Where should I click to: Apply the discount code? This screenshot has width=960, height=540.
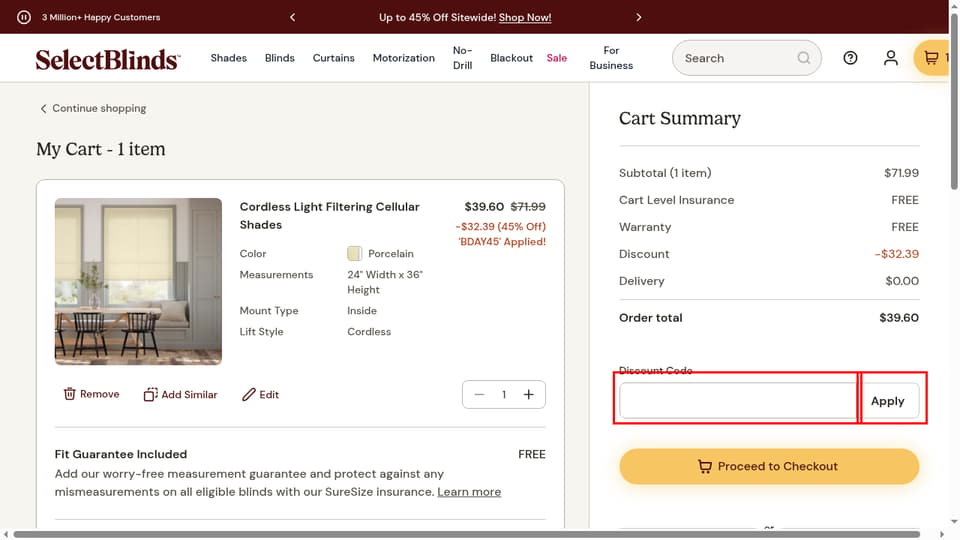pyautogui.click(x=887, y=401)
